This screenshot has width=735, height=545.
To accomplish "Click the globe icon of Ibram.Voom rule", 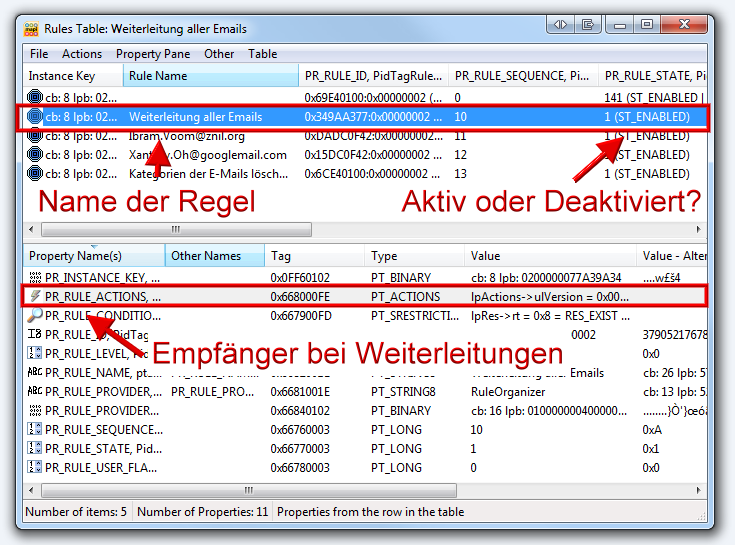I will [35, 136].
